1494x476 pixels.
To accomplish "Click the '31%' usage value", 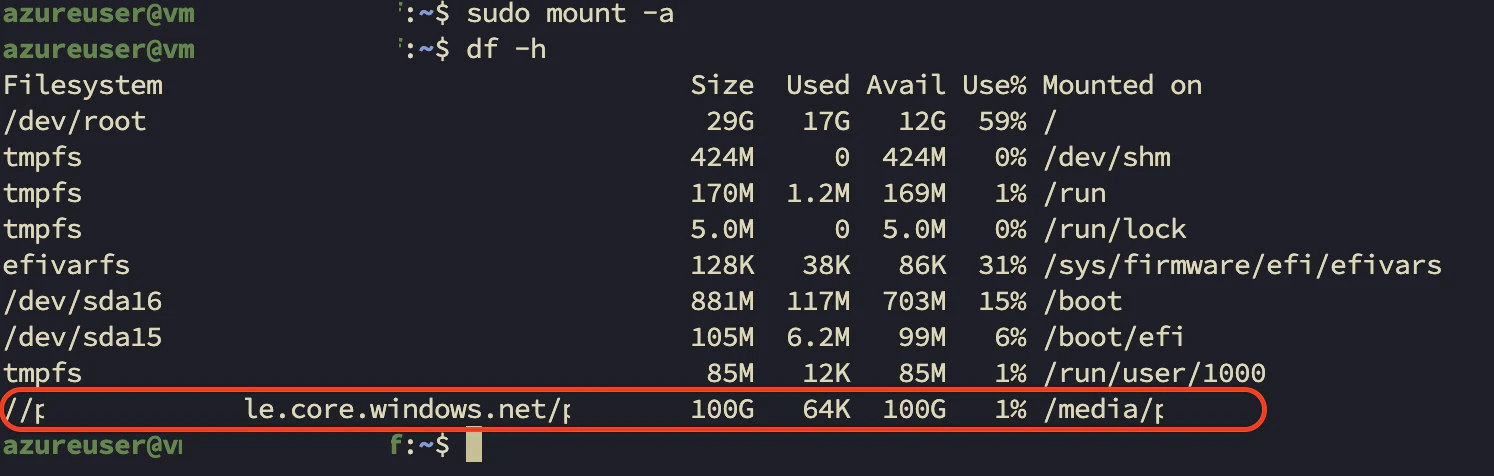I will coord(1002,266).
